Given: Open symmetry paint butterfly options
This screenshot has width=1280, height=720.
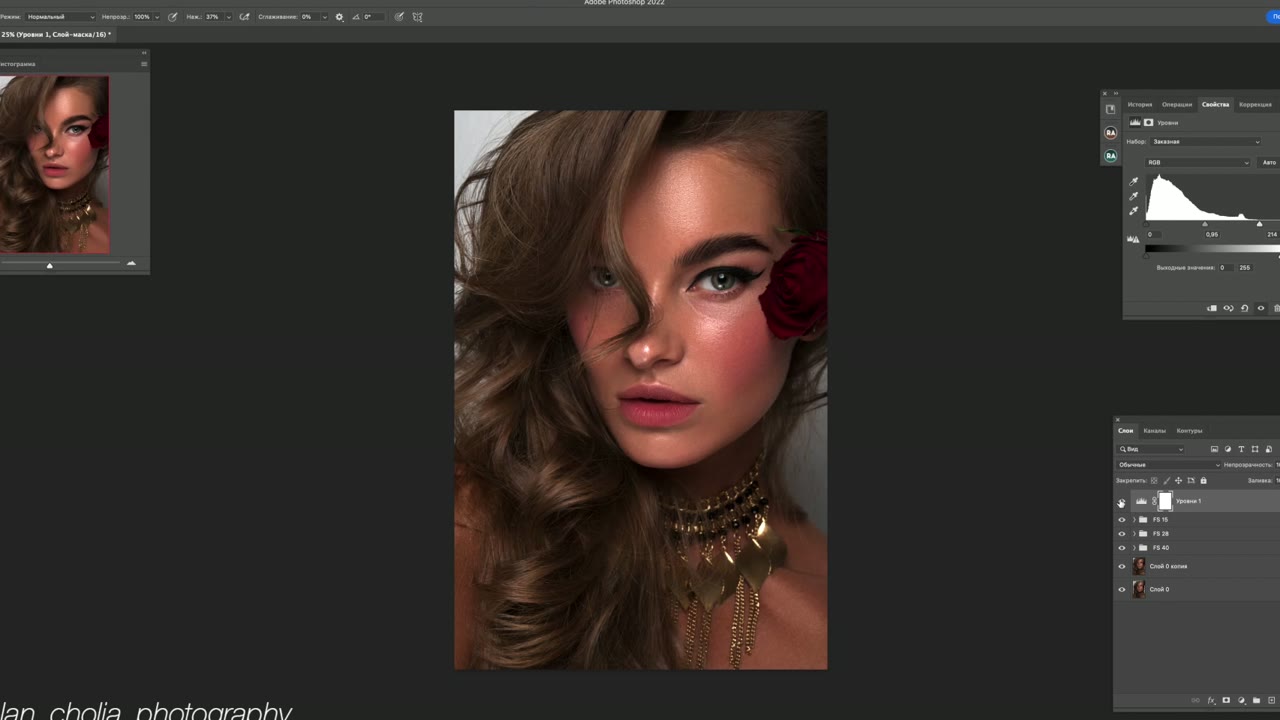Looking at the screenshot, I should click(418, 17).
